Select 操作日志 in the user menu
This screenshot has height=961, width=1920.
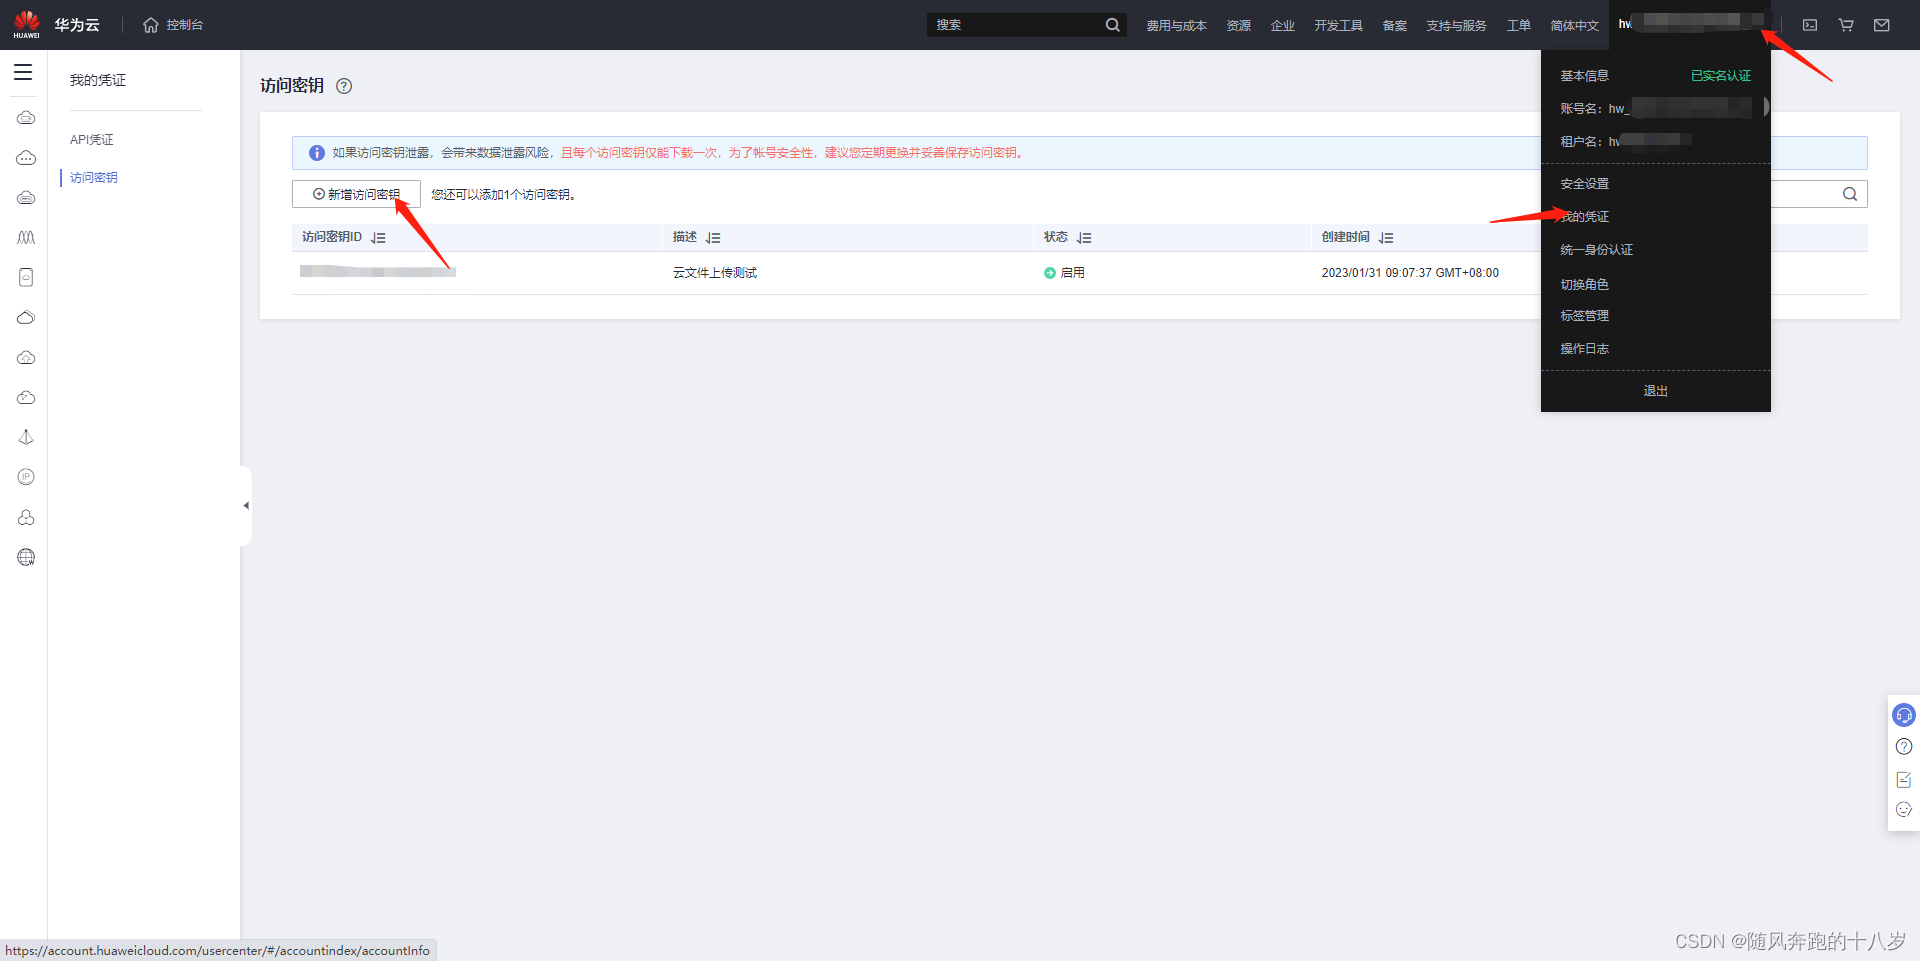point(1585,349)
